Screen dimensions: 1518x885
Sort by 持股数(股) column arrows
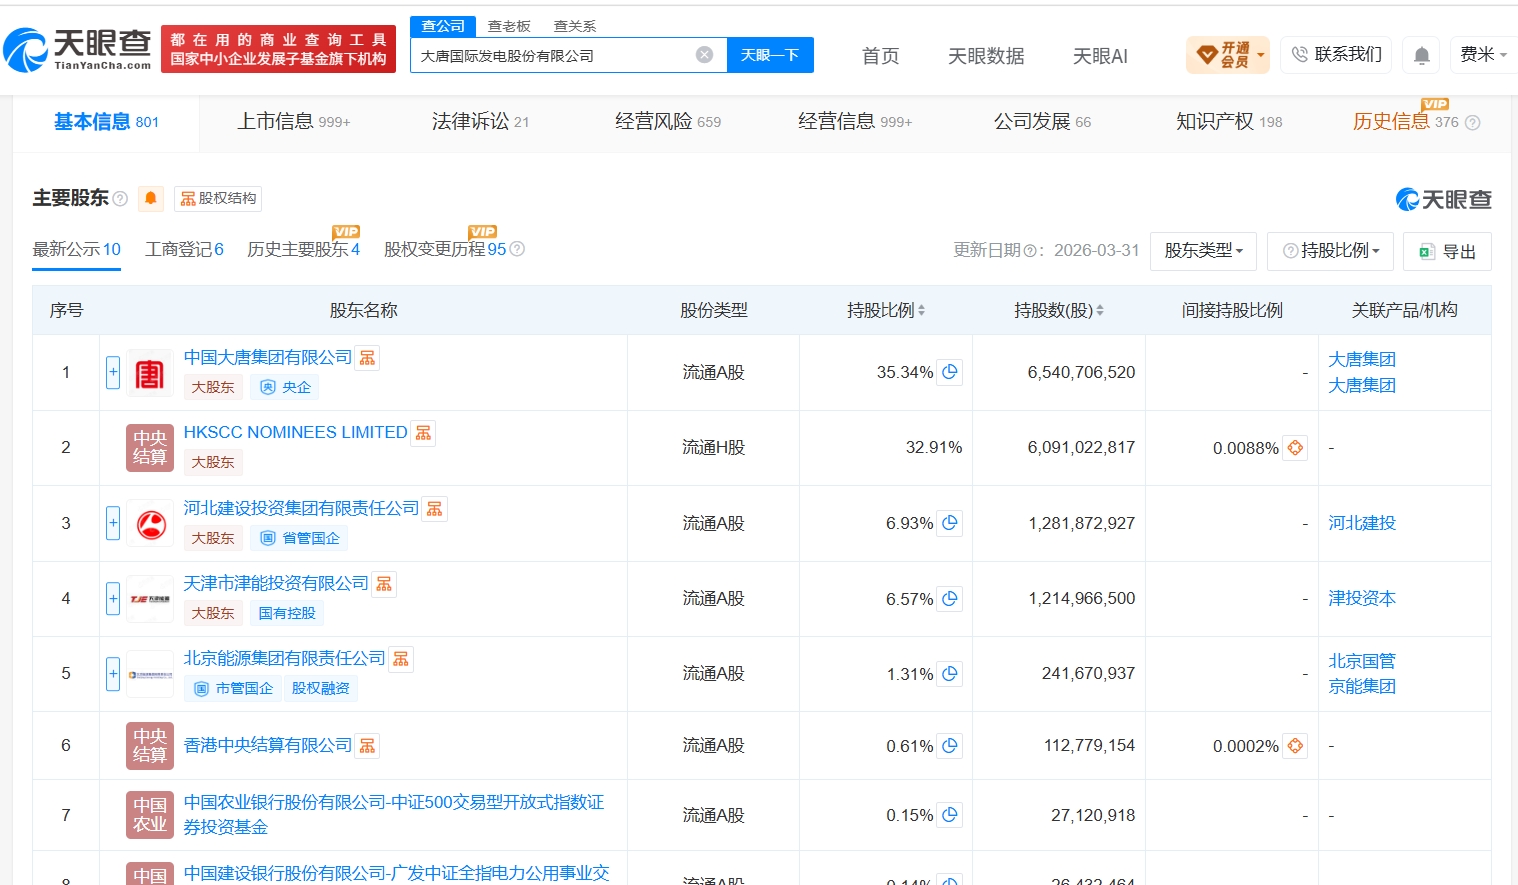pyautogui.click(x=1100, y=311)
